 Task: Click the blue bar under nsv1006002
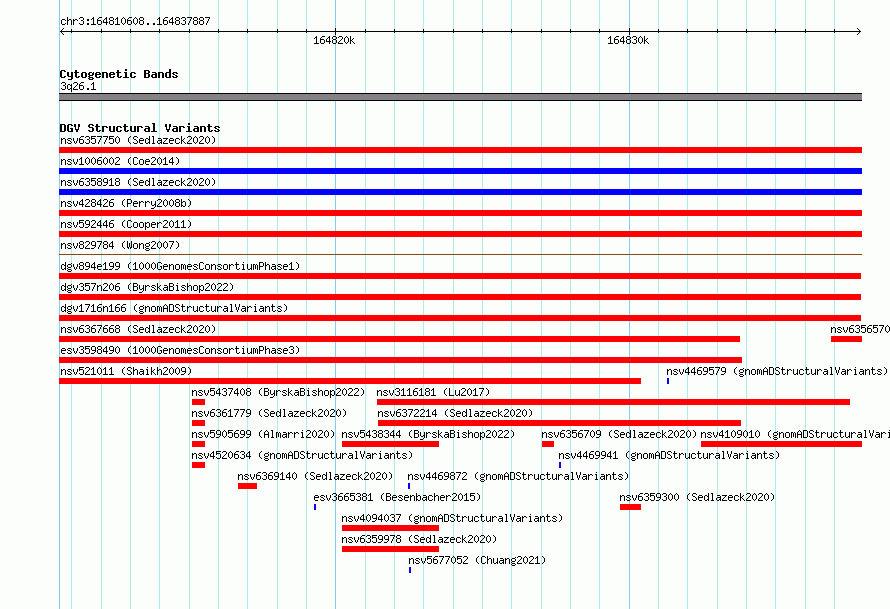460,171
